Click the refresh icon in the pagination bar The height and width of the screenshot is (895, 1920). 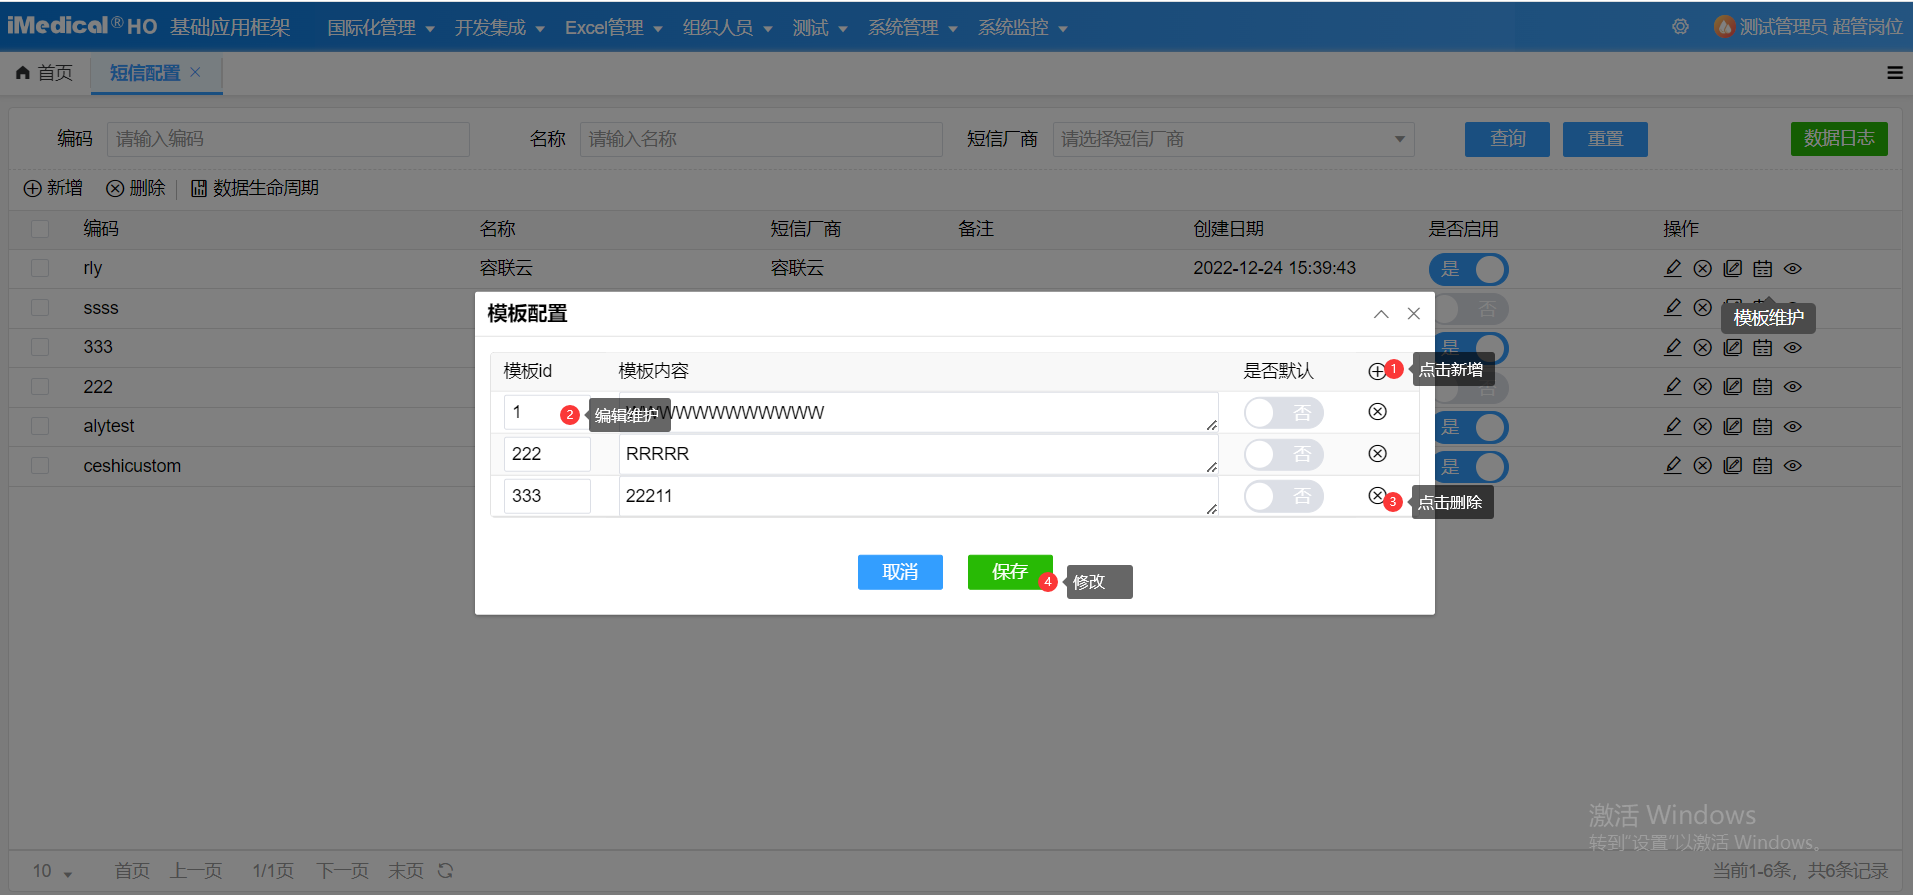point(445,871)
